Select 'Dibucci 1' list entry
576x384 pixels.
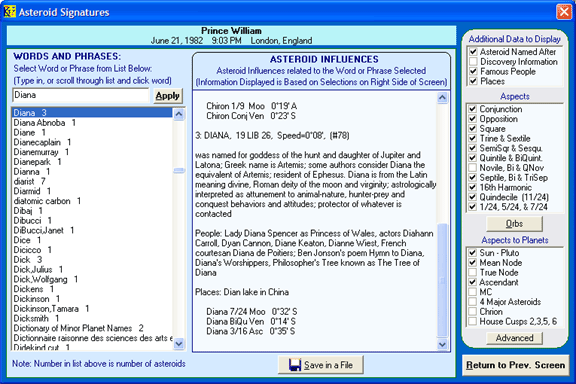pos(92,220)
